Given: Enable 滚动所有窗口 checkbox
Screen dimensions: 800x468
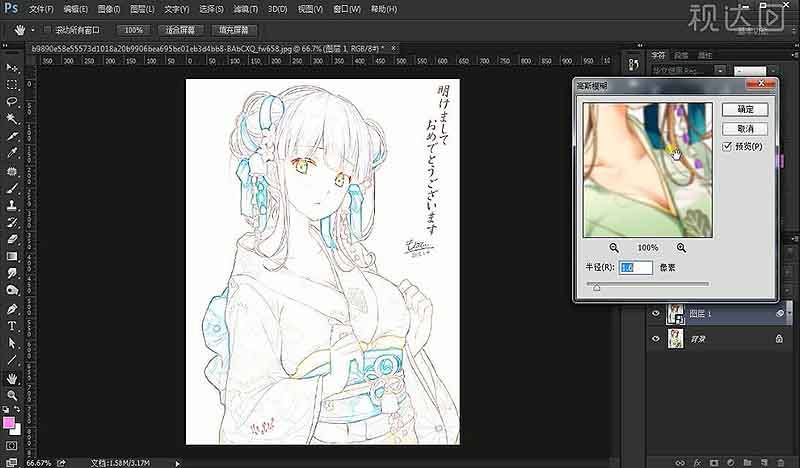Looking at the screenshot, I should click(x=47, y=30).
